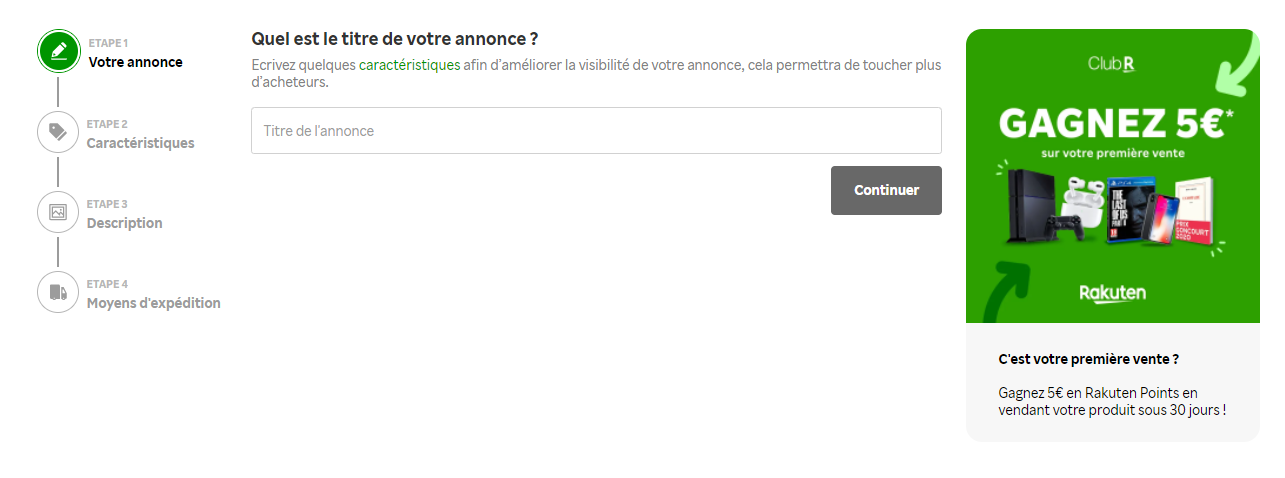Follow the green caractéristiques link
This screenshot has width=1285, height=478.
(410, 65)
